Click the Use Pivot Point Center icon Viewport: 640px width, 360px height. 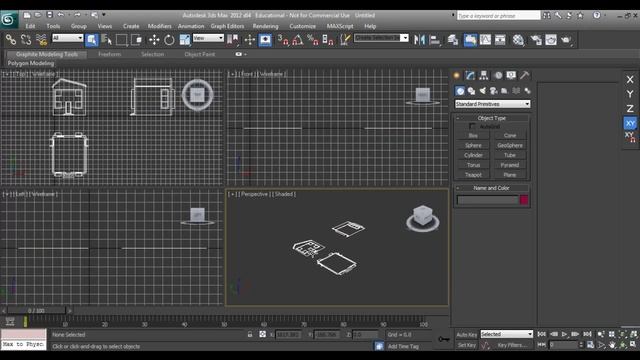233,40
